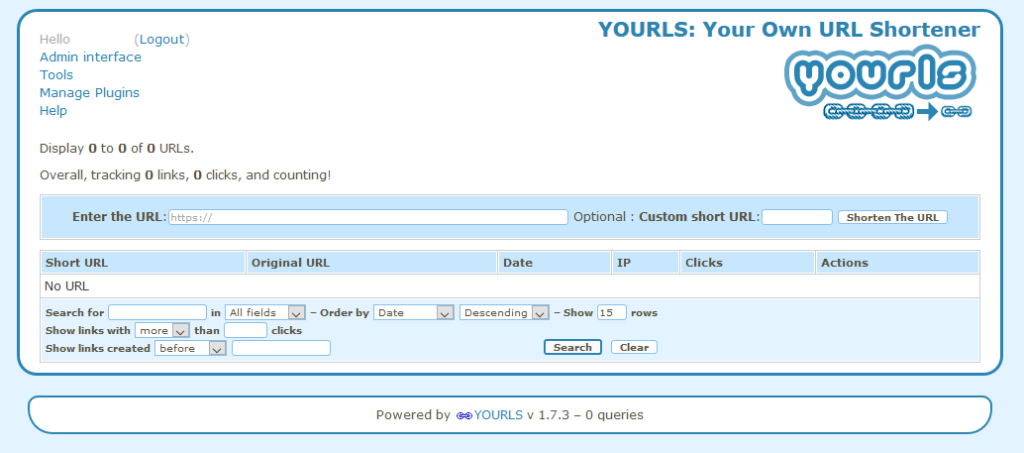Image resolution: width=1024 pixels, height=453 pixels.
Task: Click the rows count field showing 15
Action: pyautogui.click(x=611, y=312)
